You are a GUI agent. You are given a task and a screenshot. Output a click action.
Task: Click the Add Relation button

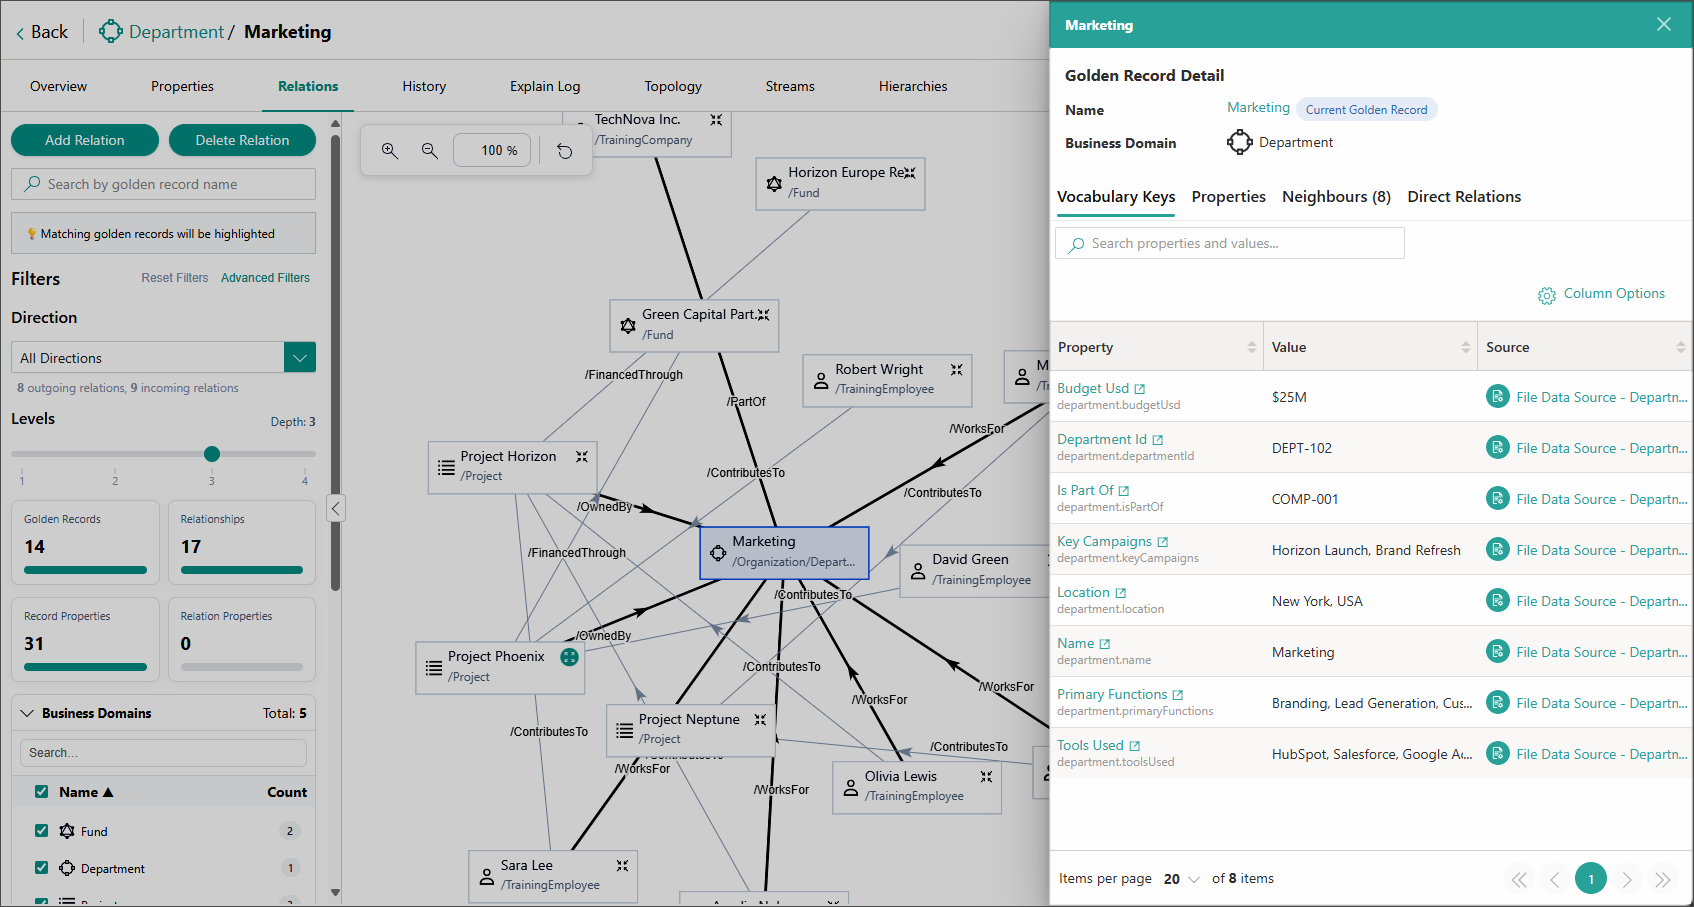click(x=85, y=140)
